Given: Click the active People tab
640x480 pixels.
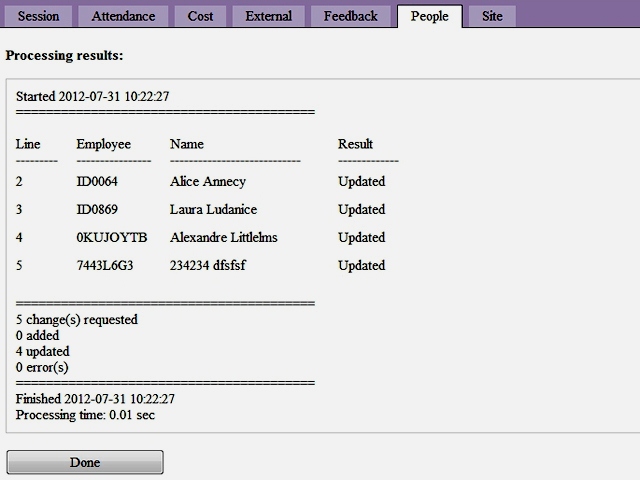Looking at the screenshot, I should click(429, 16).
